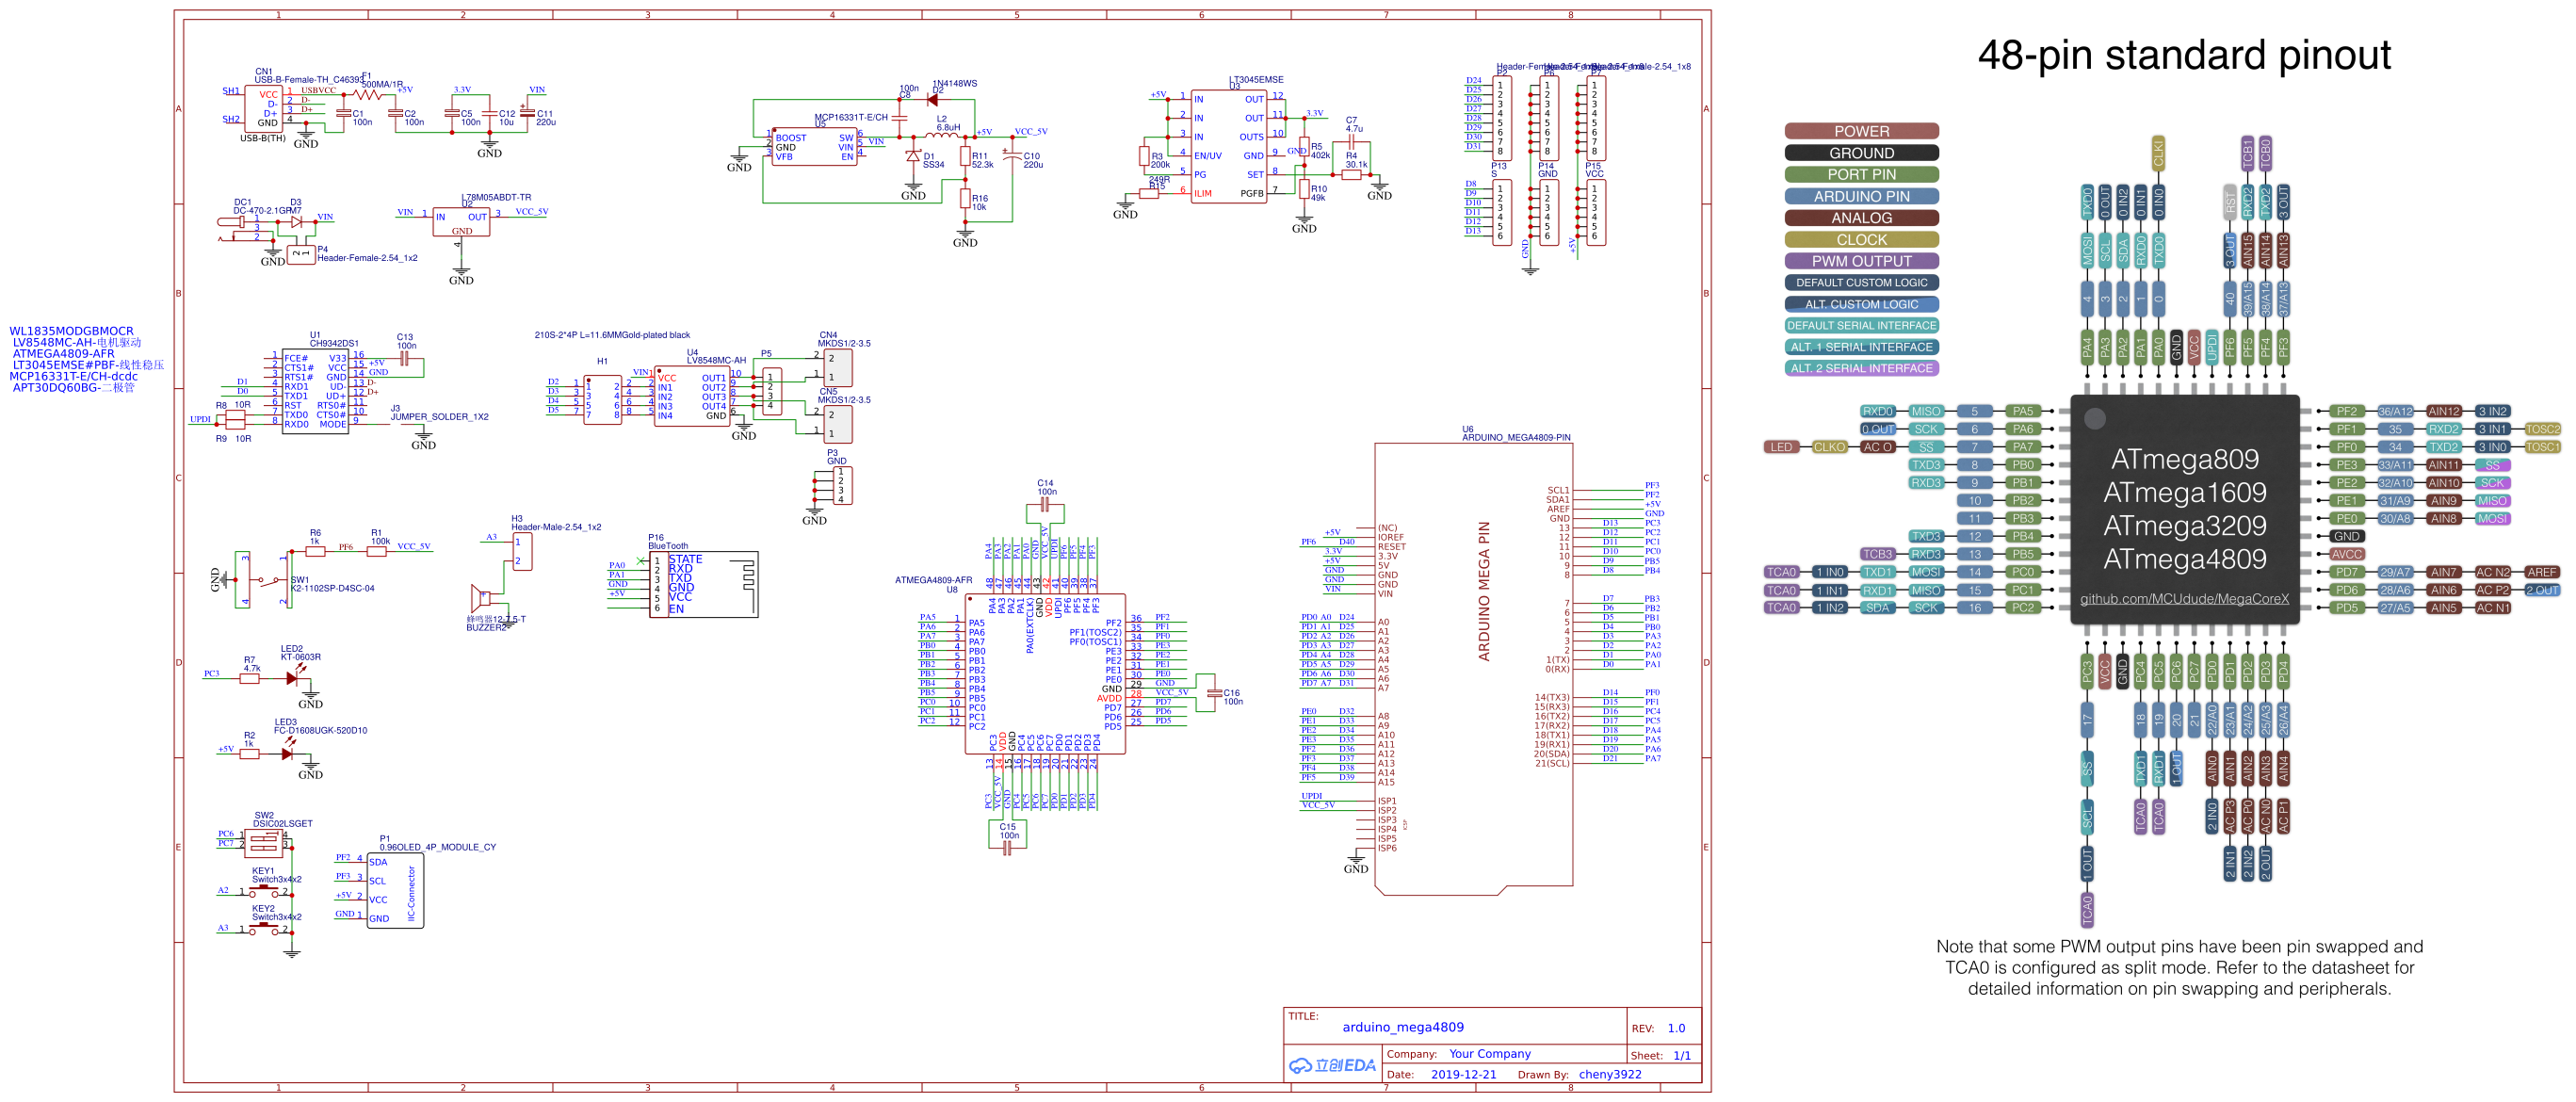The image size is (2576, 1102).
Task: Click the MCP16331T regulator U5 symbol
Action: click(x=817, y=148)
